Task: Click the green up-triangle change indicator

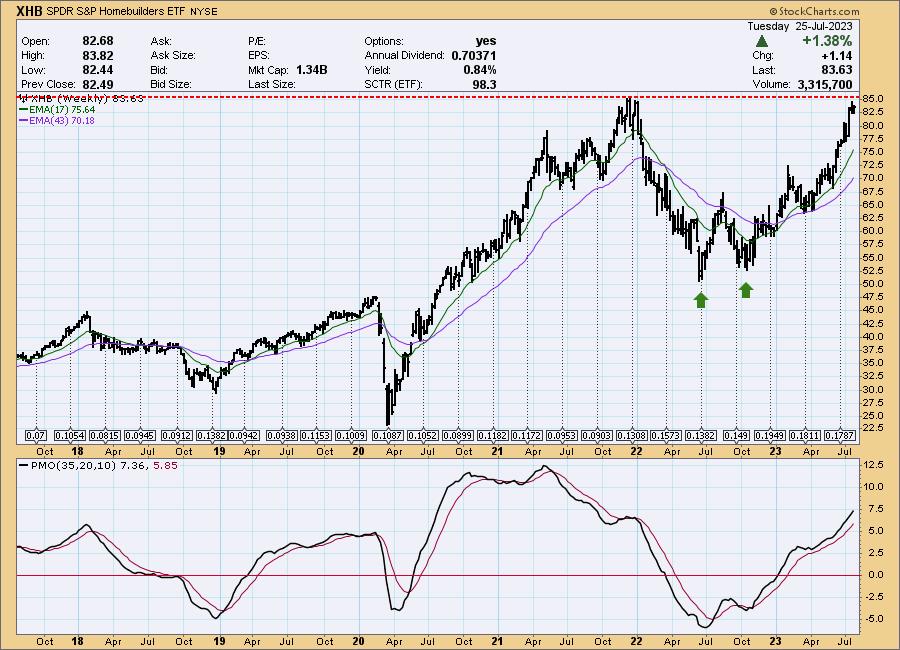Action: [762, 41]
